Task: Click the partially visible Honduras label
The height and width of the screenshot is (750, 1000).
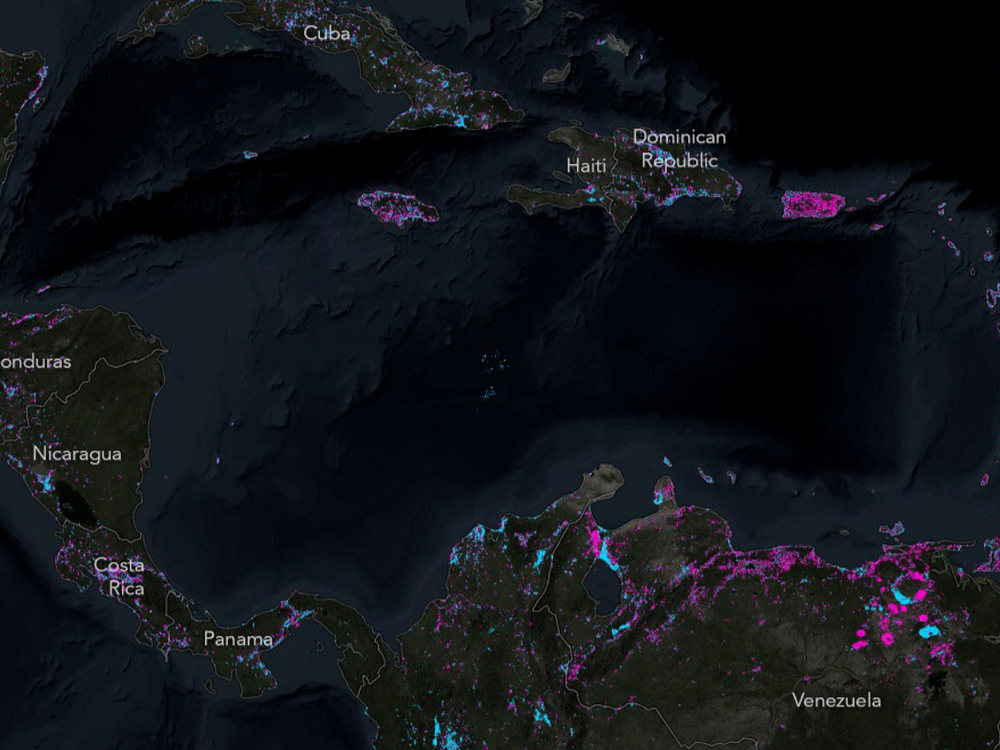Action: 36,362
